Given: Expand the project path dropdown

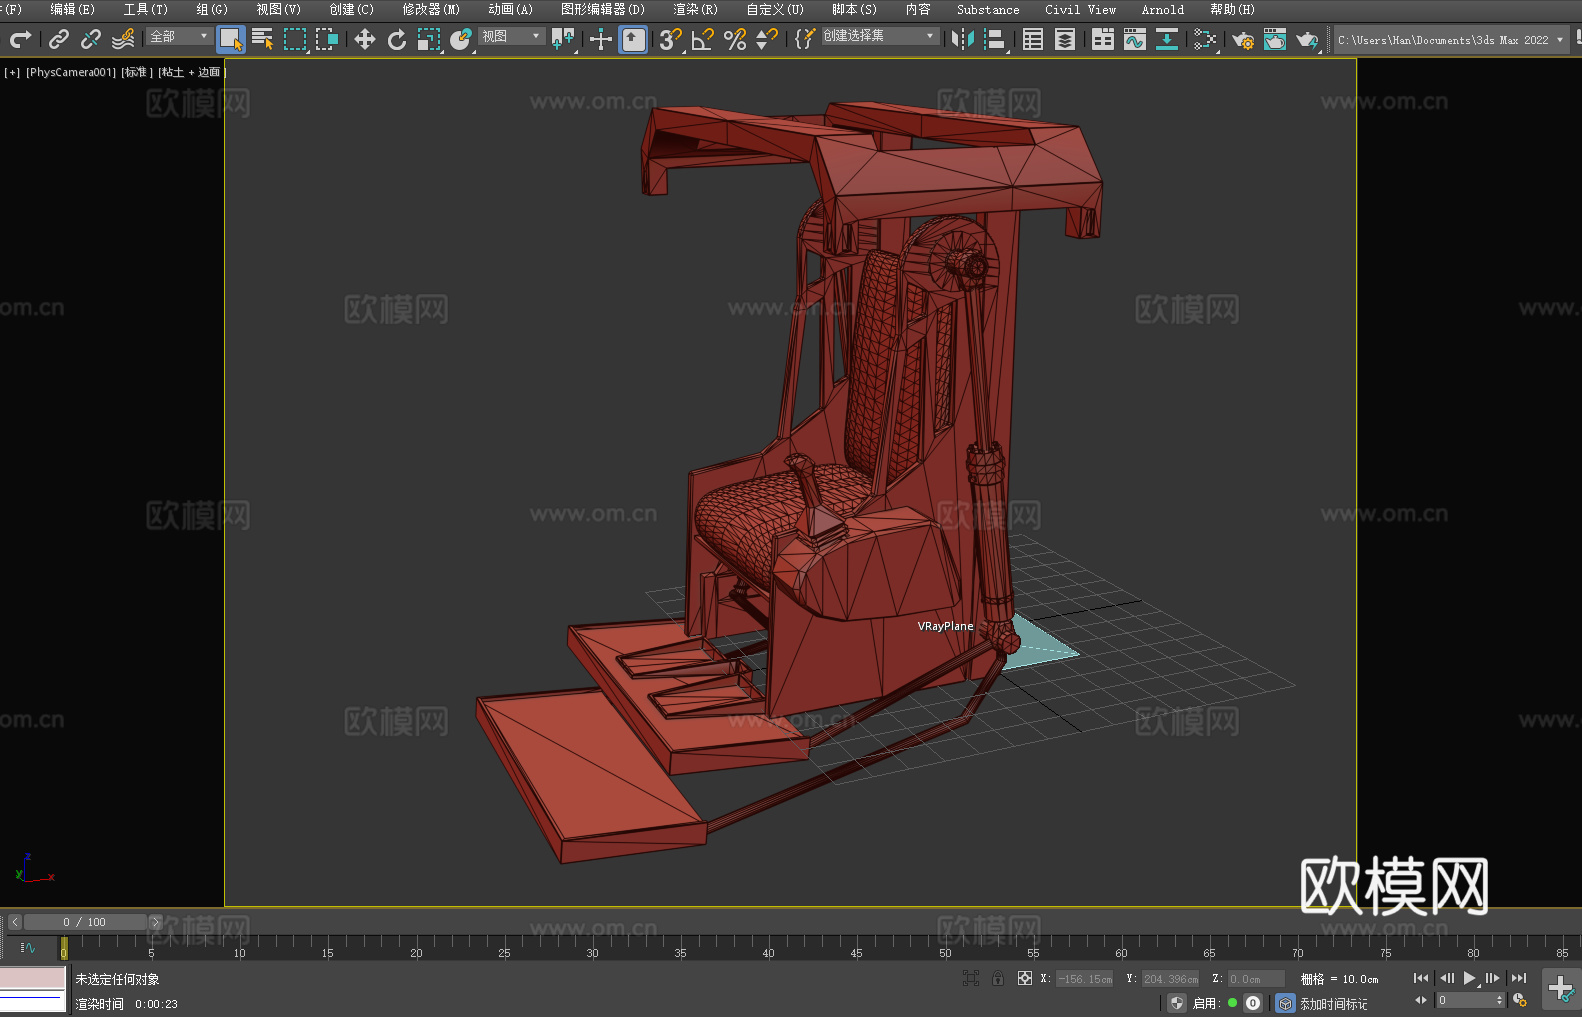Looking at the screenshot, I should click(1559, 40).
